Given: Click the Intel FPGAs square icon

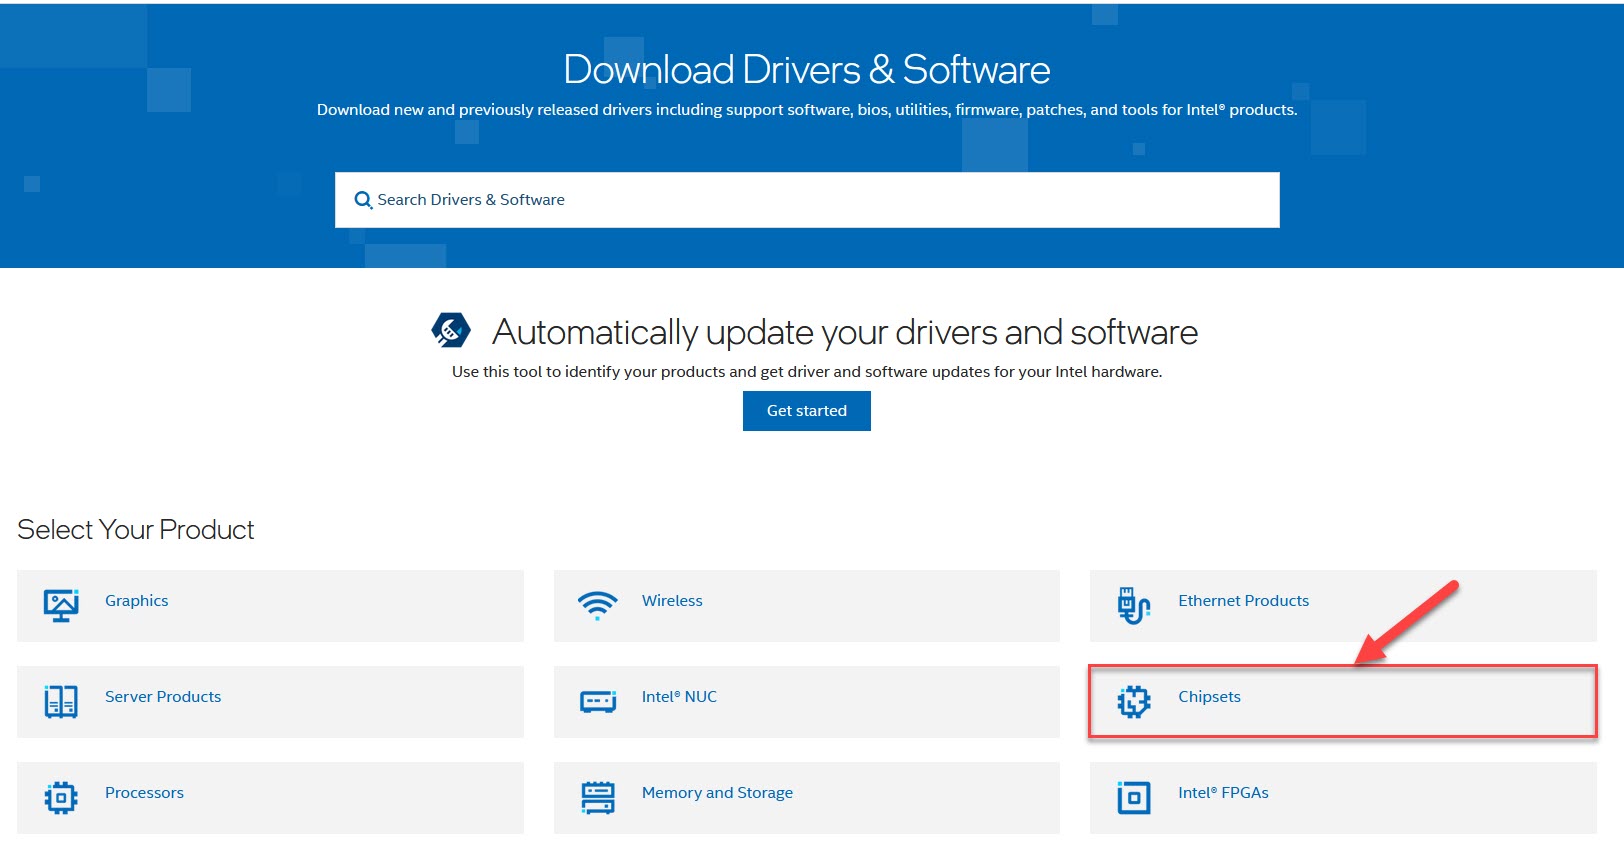Looking at the screenshot, I should click(1133, 797).
